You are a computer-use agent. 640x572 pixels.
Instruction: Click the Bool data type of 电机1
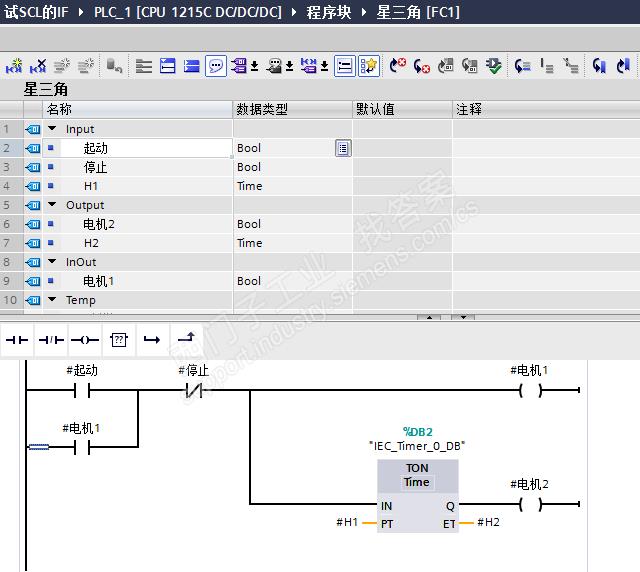pyautogui.click(x=249, y=281)
